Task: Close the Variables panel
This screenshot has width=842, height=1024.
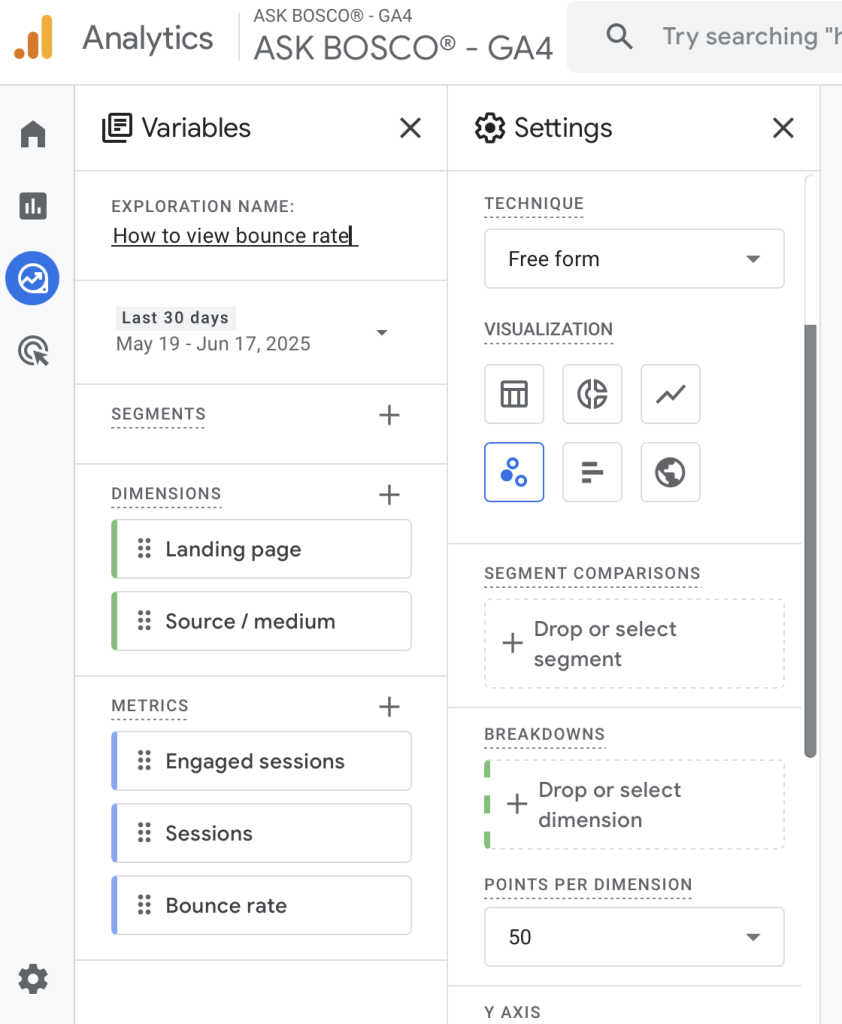Action: [x=410, y=128]
